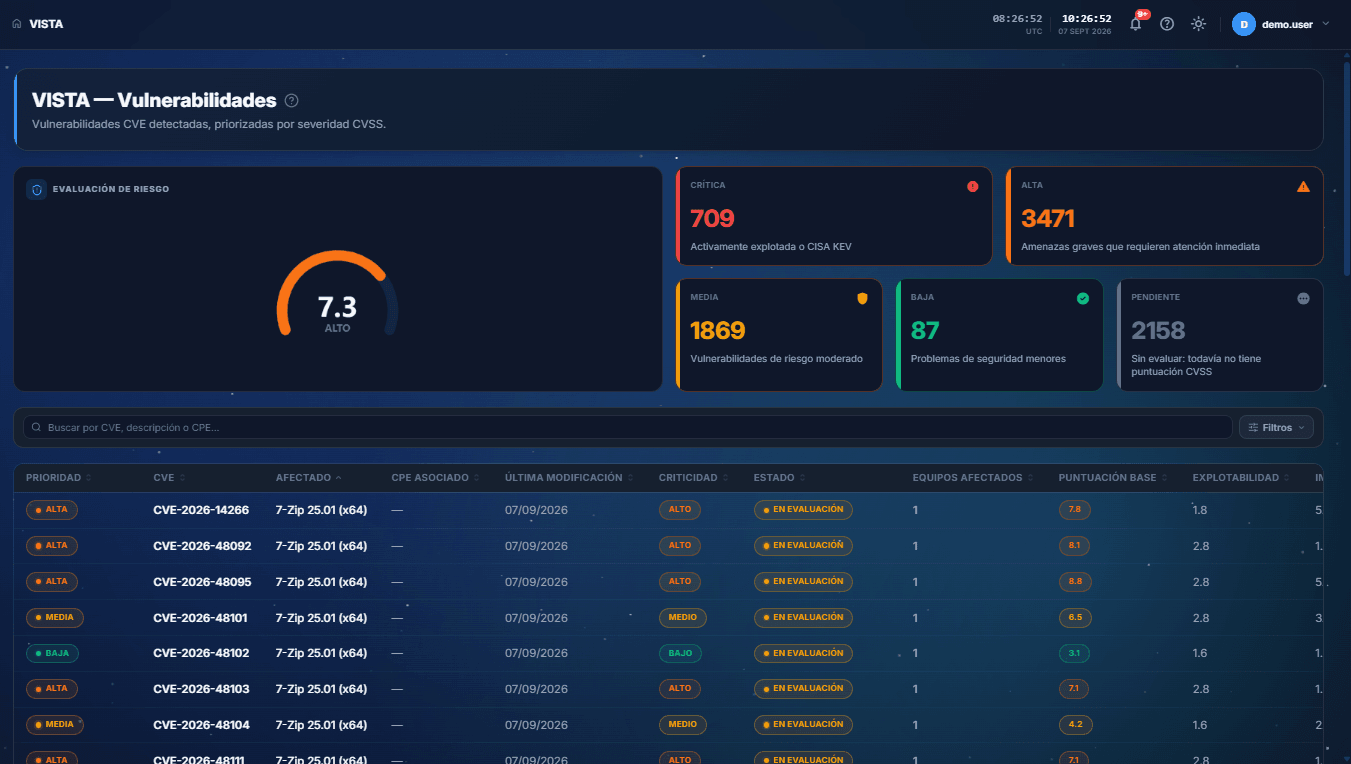Sort by CPE Asociado column

[x=435, y=478]
